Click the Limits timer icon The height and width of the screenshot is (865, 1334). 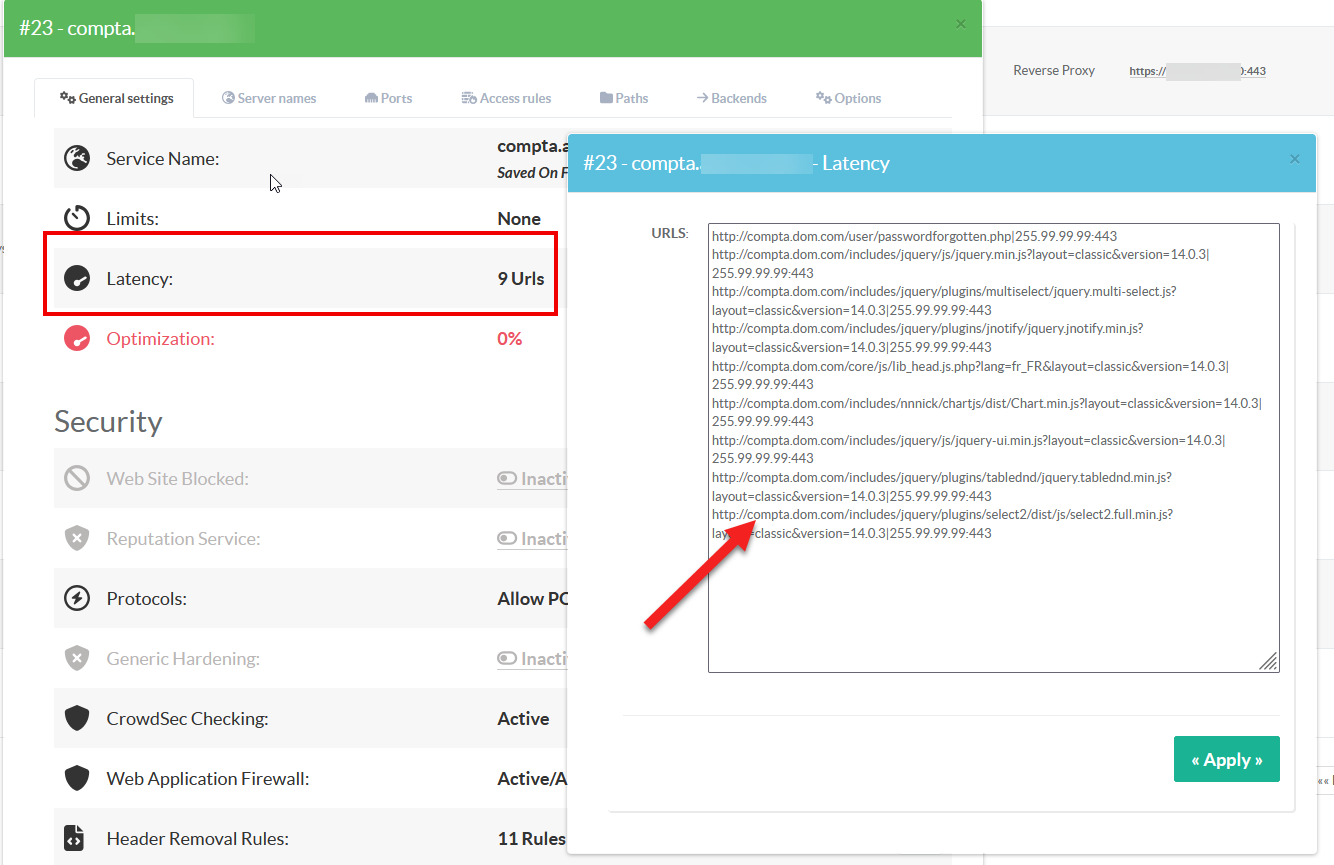pyautogui.click(x=77, y=218)
